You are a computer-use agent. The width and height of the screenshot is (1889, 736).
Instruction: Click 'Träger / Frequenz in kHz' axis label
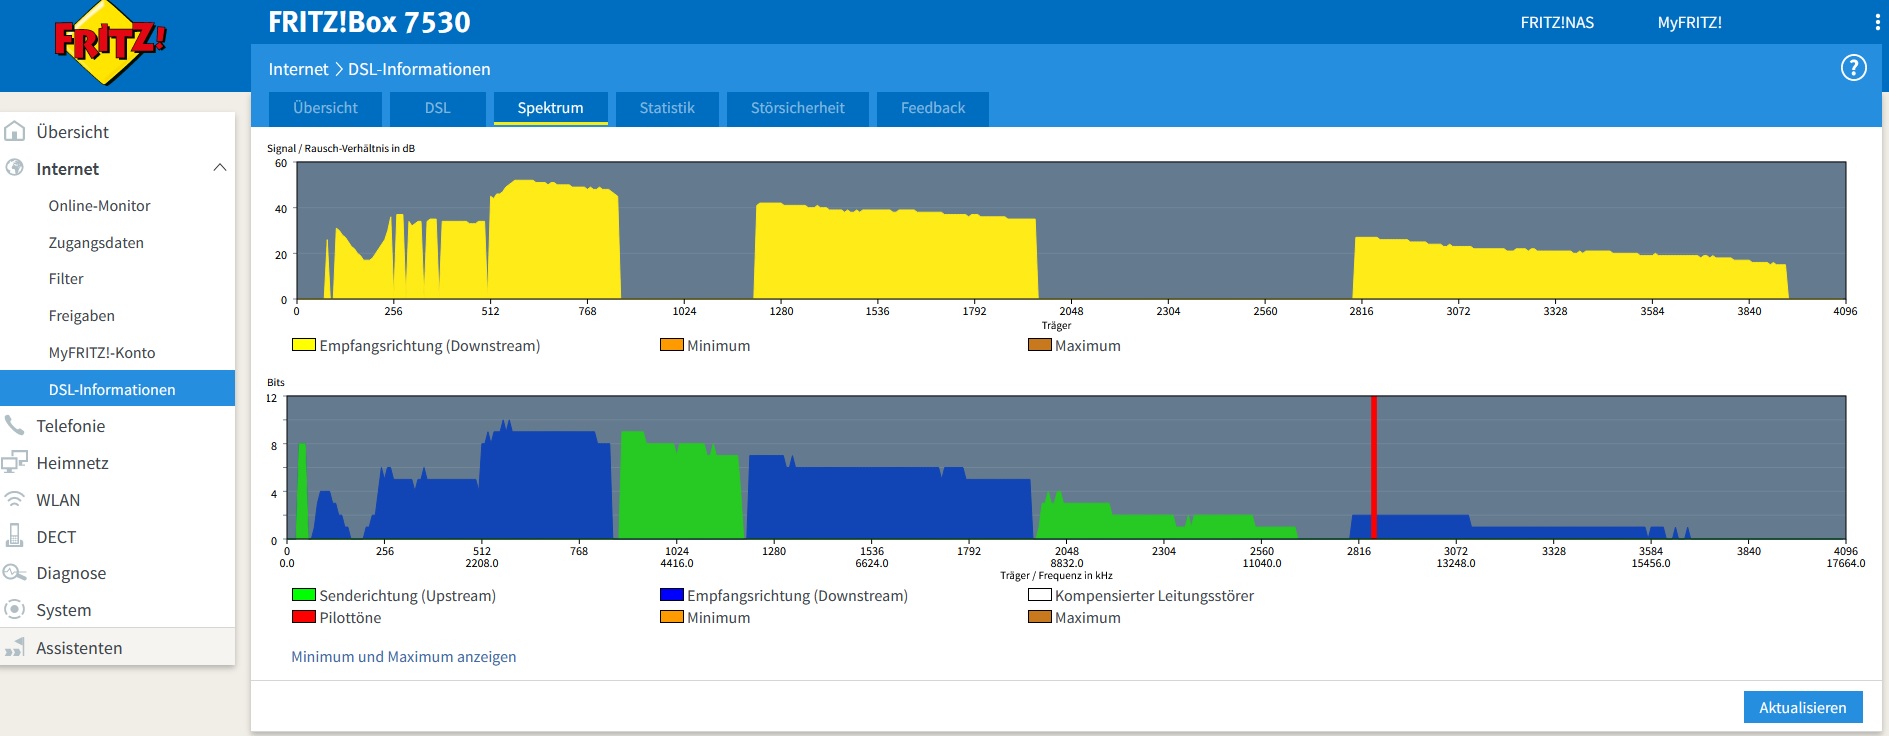[x=1056, y=575]
